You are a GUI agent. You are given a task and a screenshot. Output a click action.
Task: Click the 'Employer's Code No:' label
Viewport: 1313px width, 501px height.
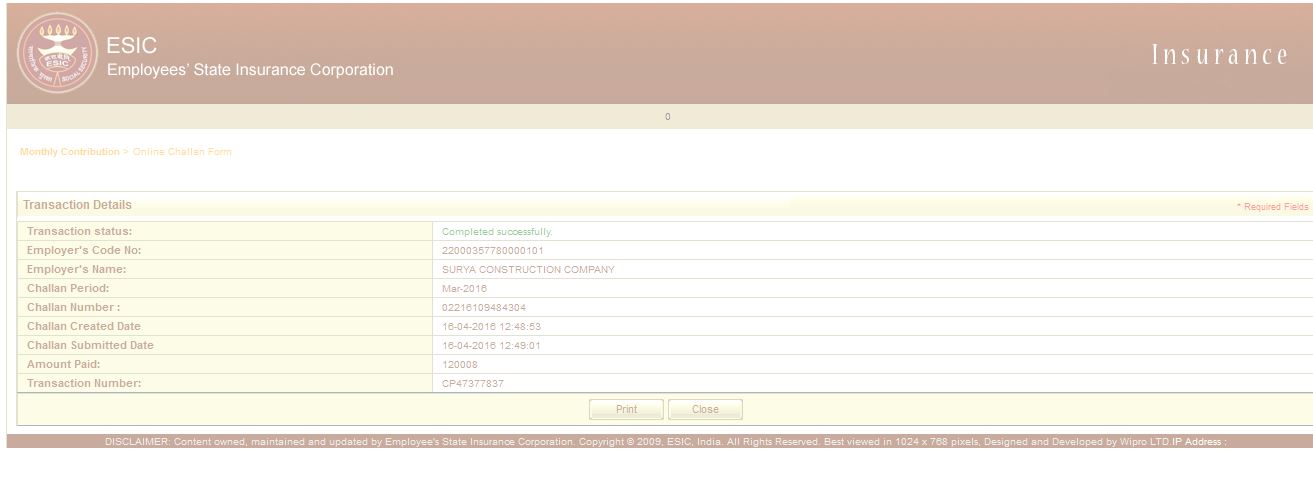84,251
